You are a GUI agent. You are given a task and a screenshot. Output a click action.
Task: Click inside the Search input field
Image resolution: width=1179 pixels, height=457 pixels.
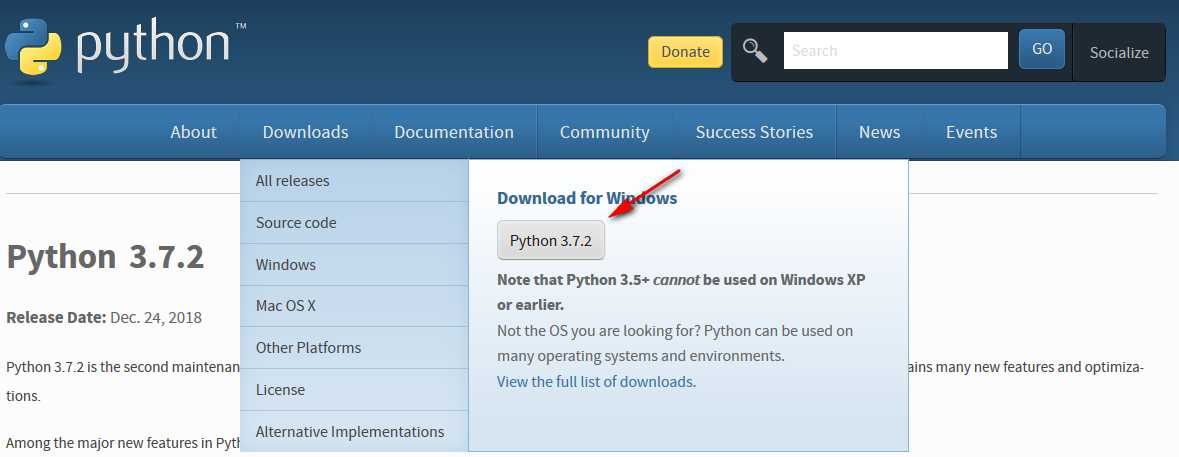point(895,51)
